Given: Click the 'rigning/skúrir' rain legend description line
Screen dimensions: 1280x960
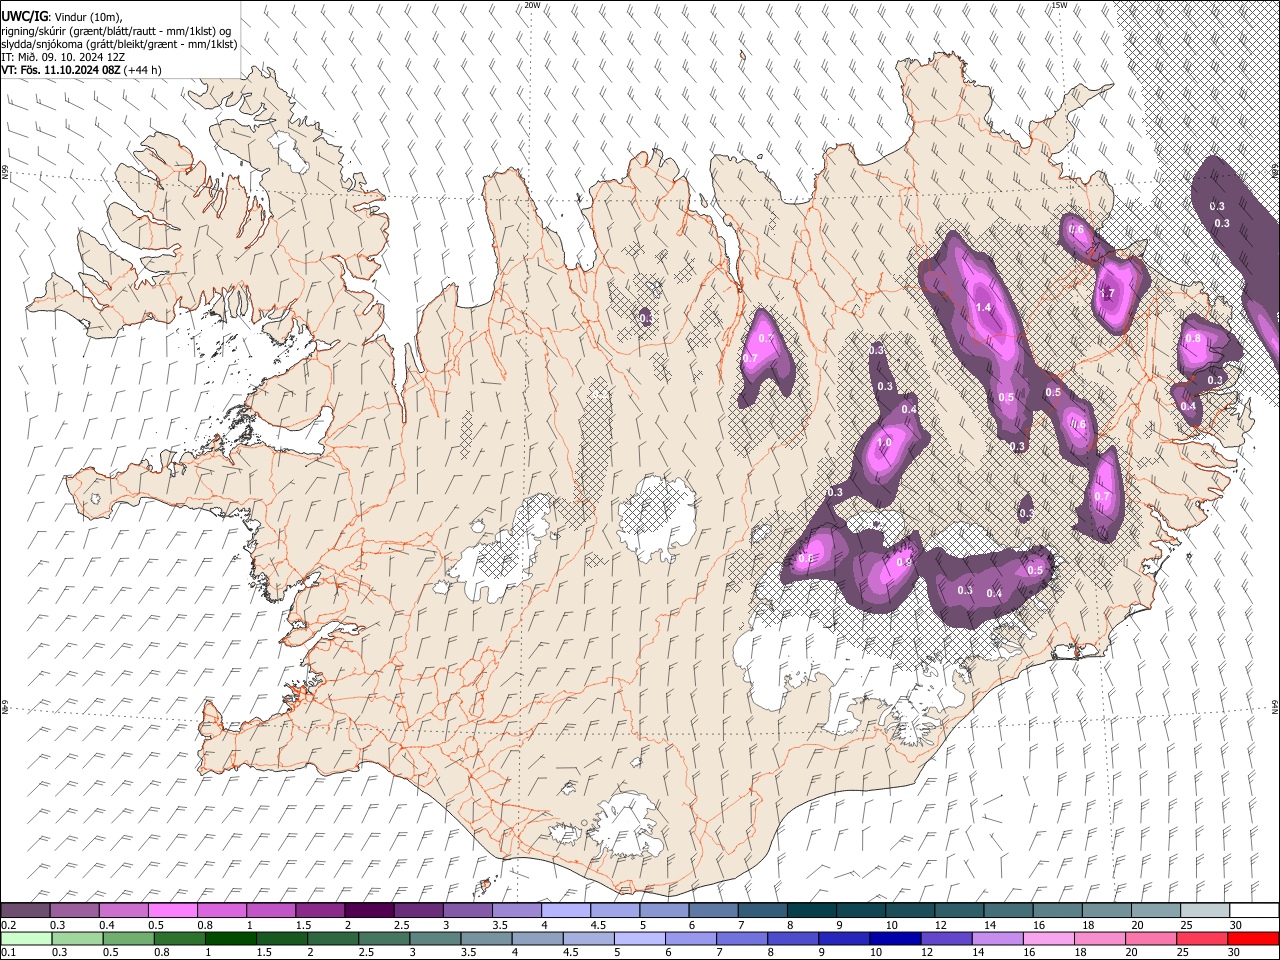Looking at the screenshot, I should tap(117, 30).
